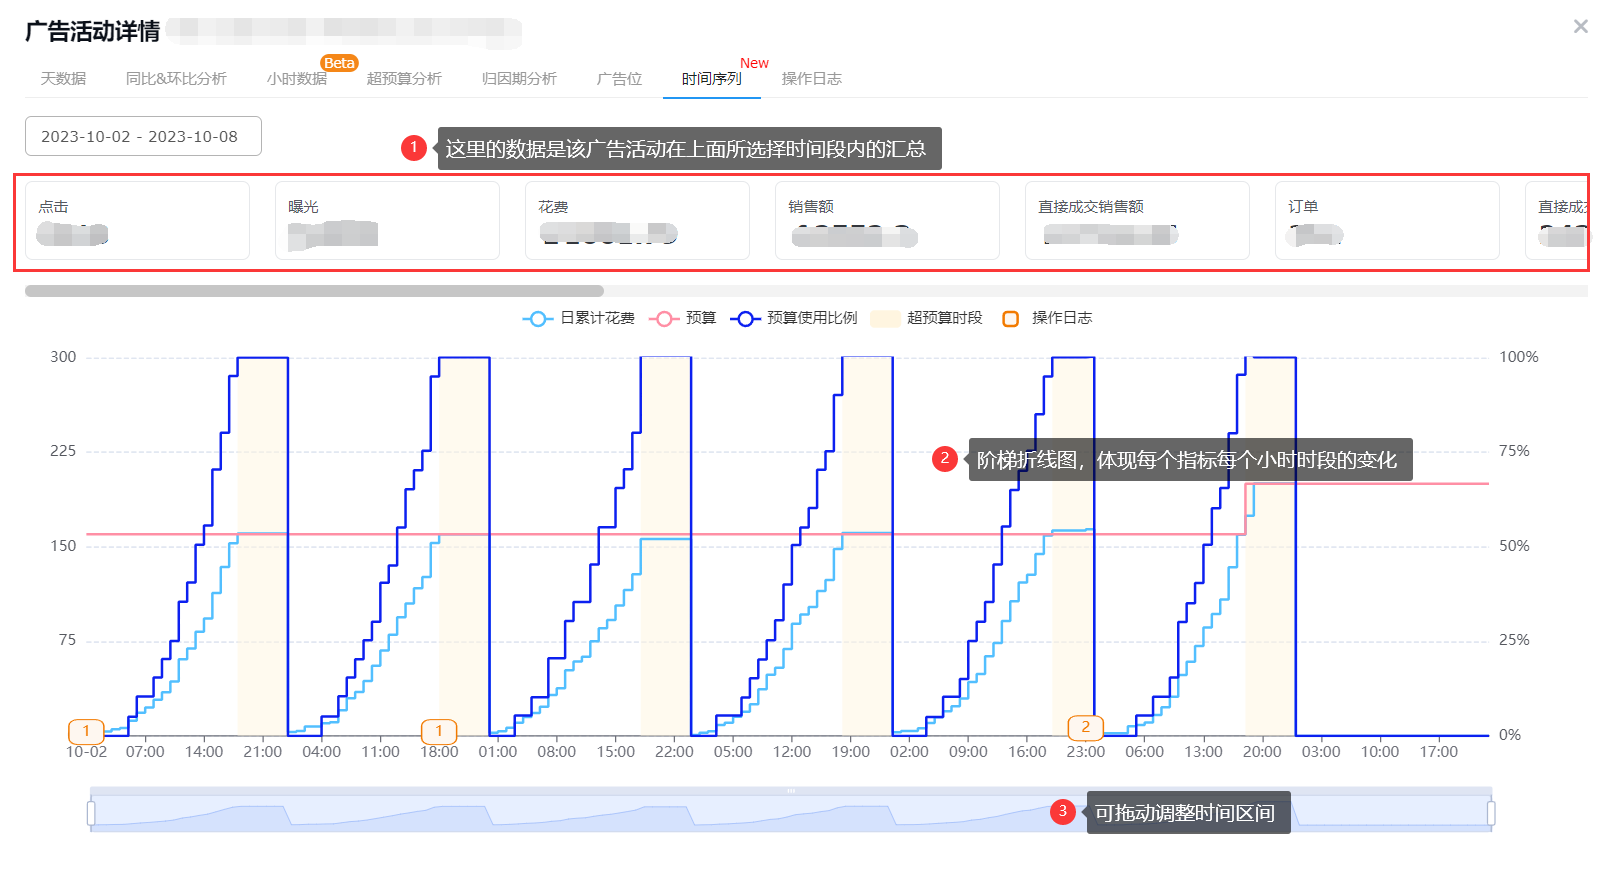Select the 订单 metric card
This screenshot has width=1612, height=872.
pos(1387,220)
